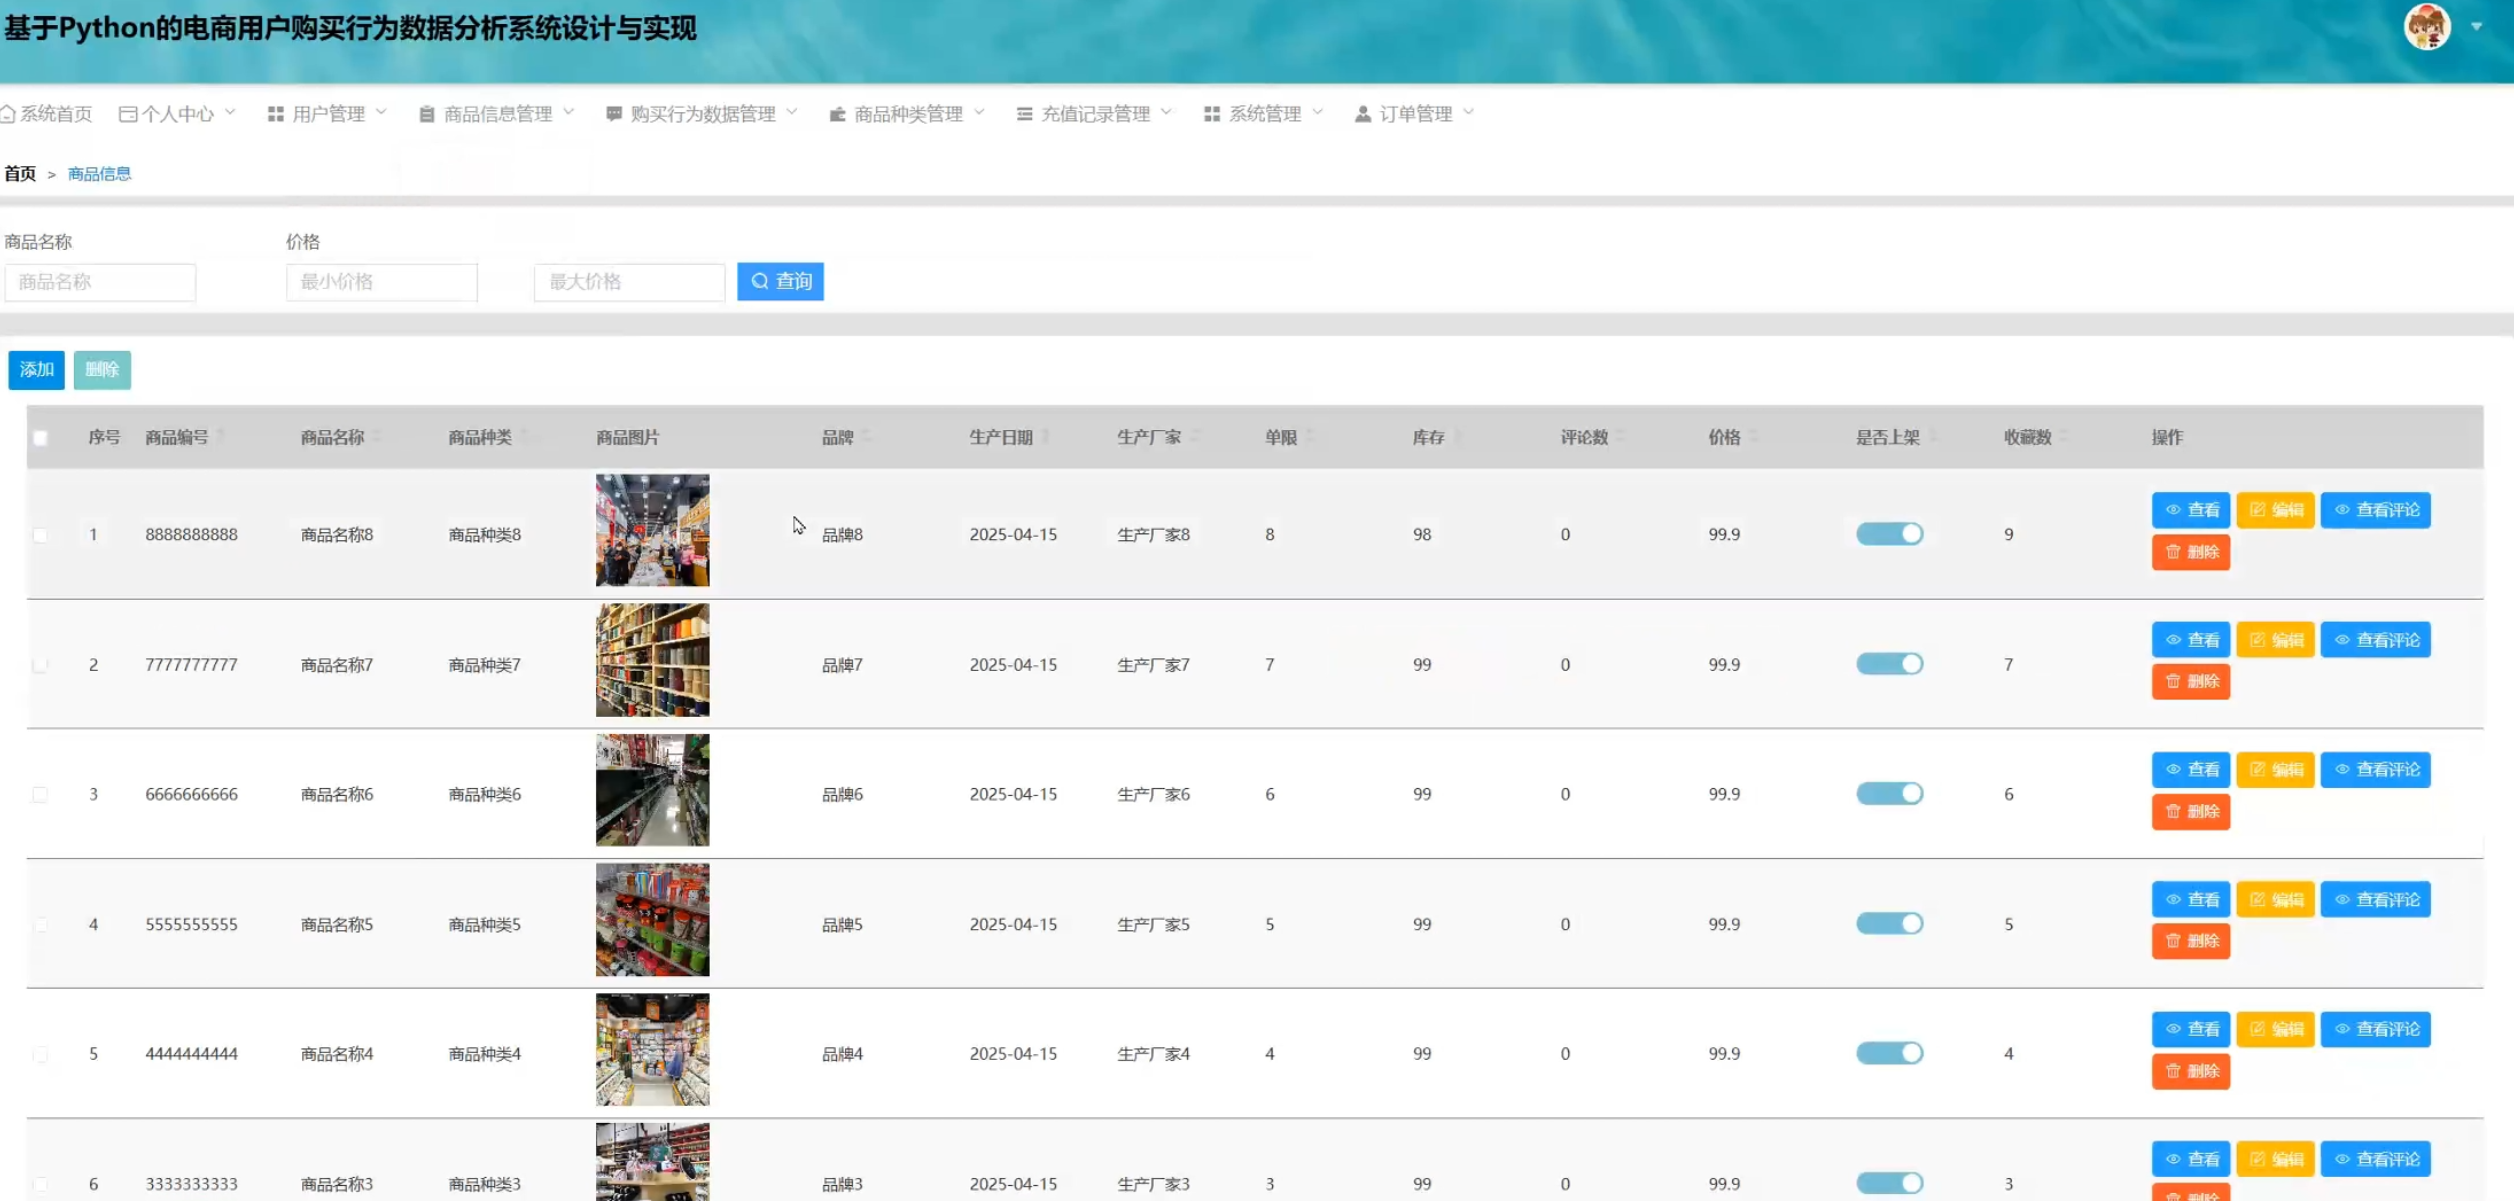
Task: Sort by 价格 column arrows
Action: click(x=1753, y=436)
